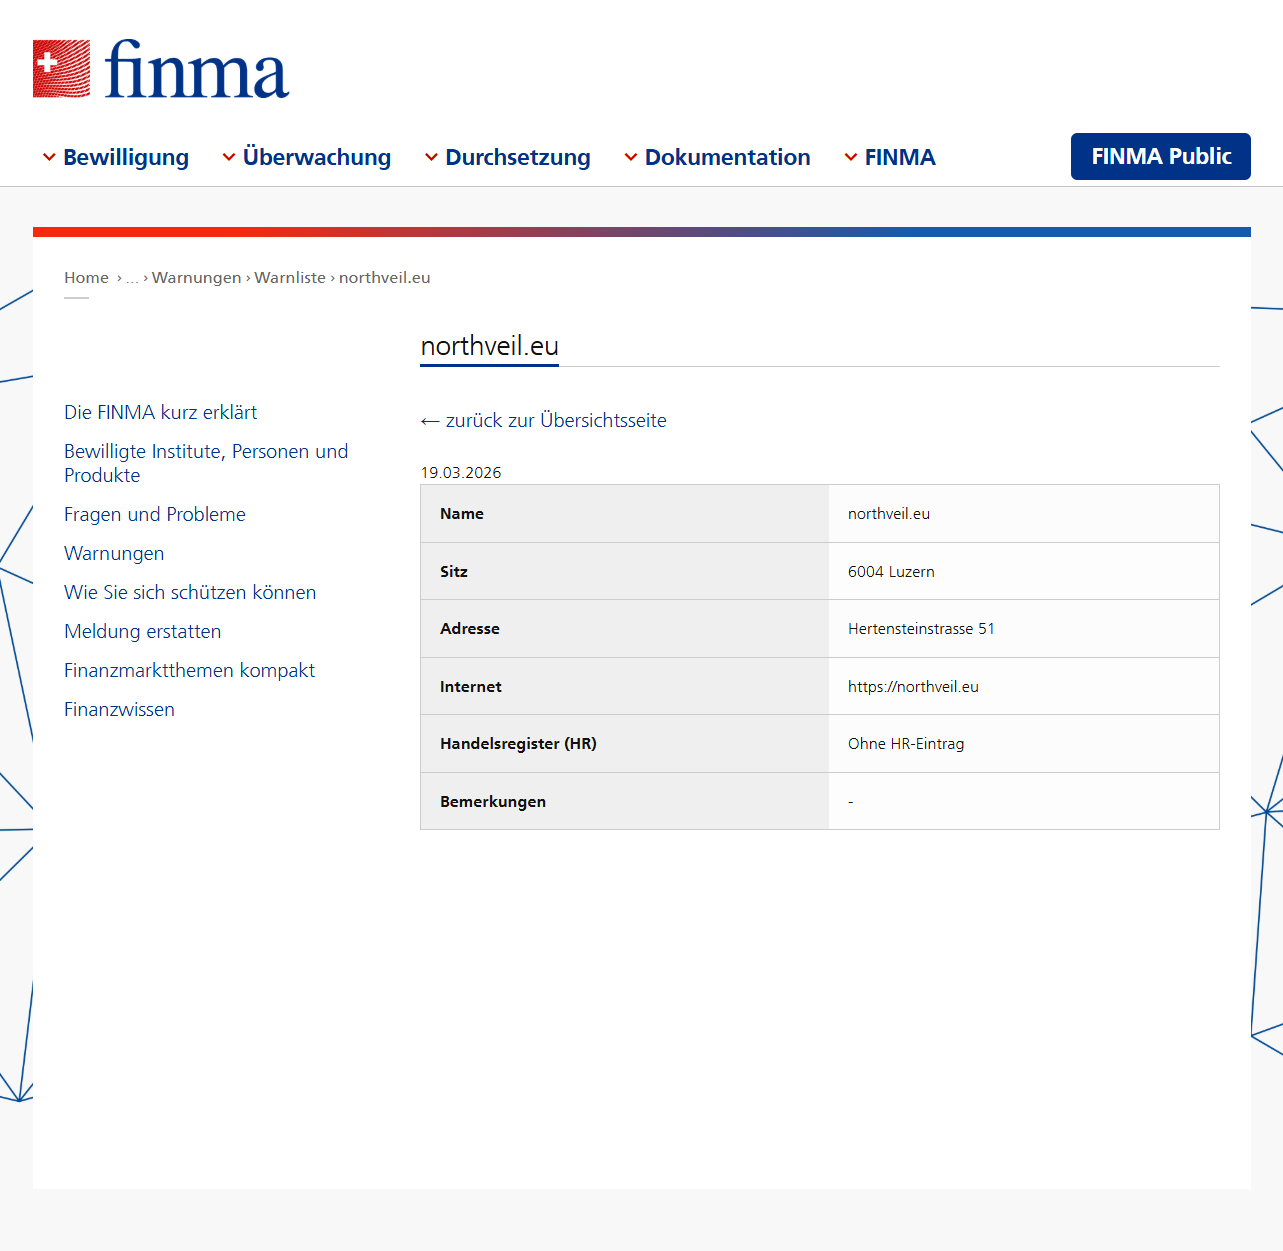
Task: Open Finanzmarktthemen kompakt
Action: tap(189, 670)
